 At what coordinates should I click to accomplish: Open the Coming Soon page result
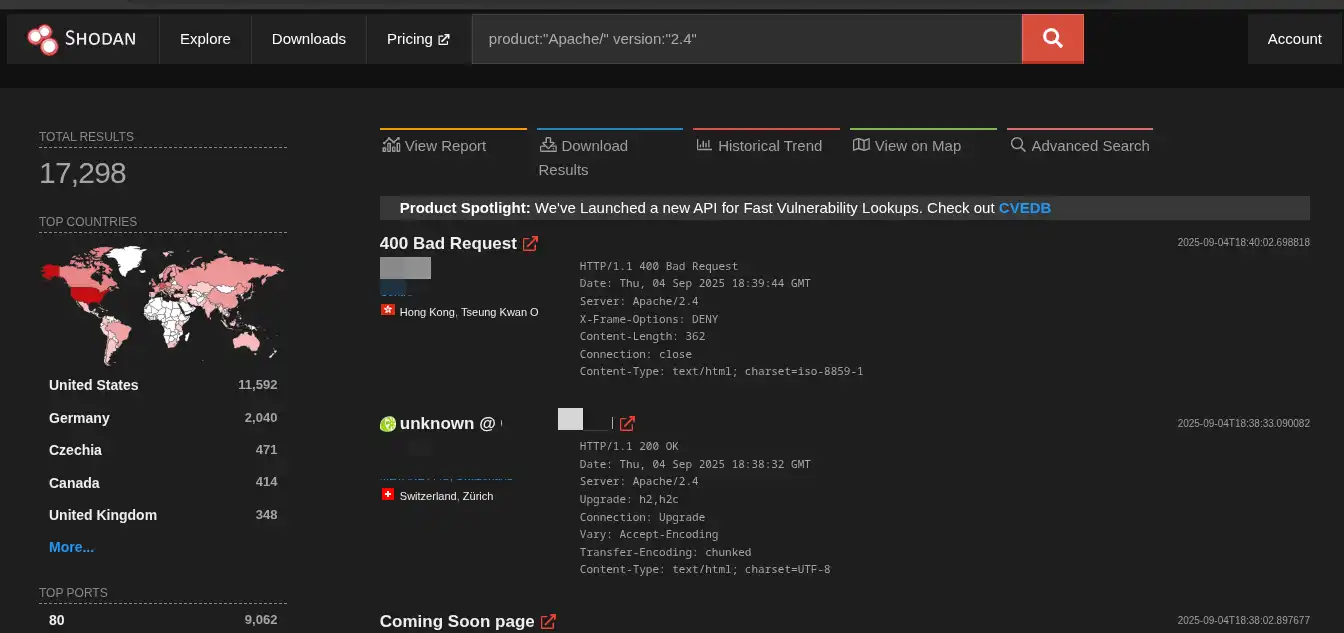pyautogui.click(x=457, y=622)
